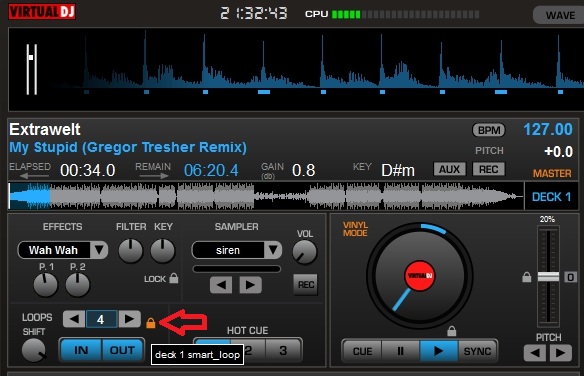The image size is (584, 376).
Task: Increase loop length with right arrow
Action: tap(129, 319)
